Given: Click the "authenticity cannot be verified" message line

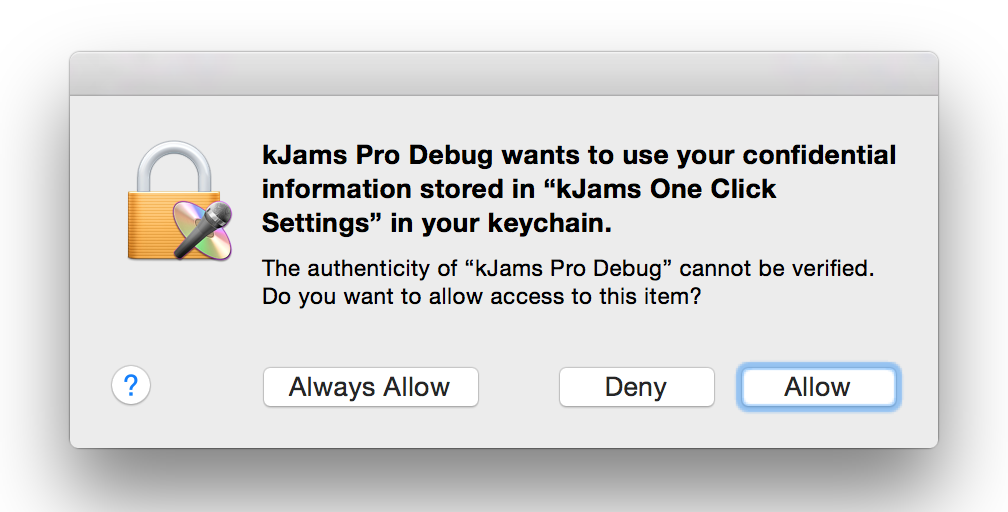Looking at the screenshot, I should [575, 268].
